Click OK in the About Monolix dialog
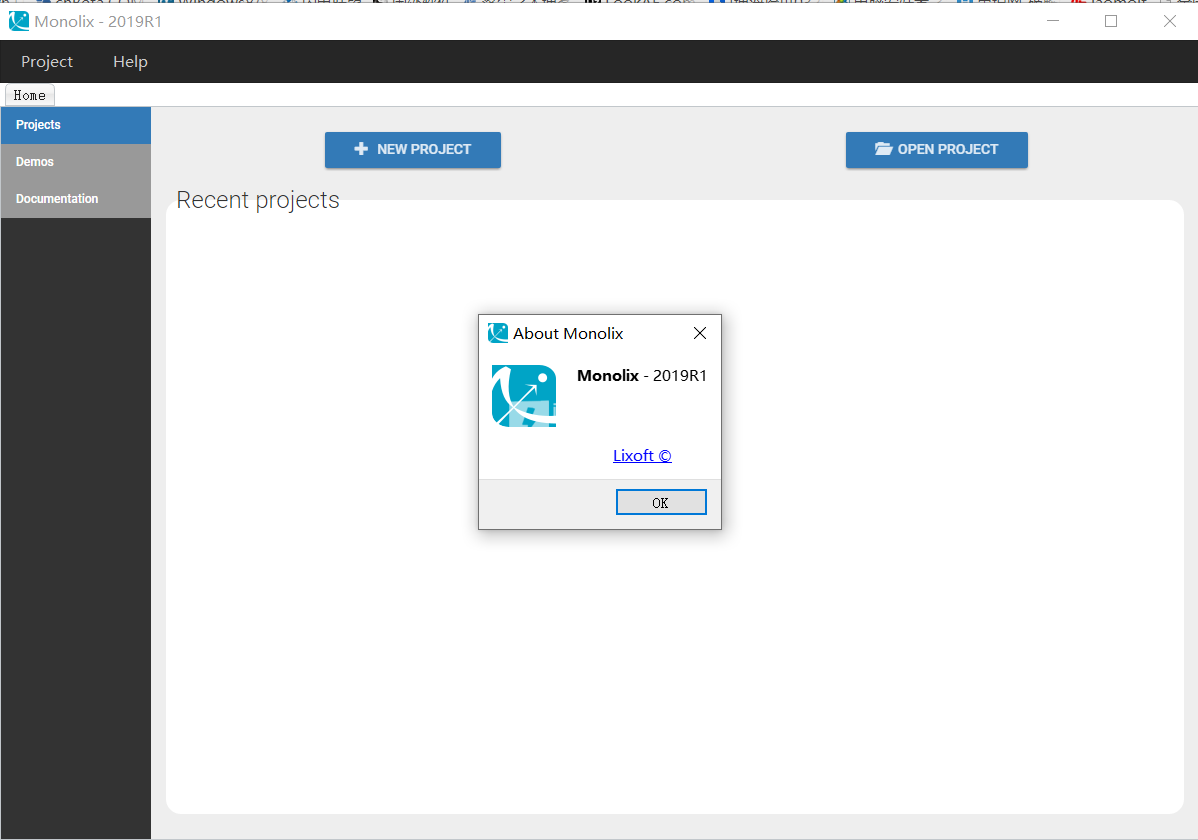The height and width of the screenshot is (840, 1198). tap(661, 502)
